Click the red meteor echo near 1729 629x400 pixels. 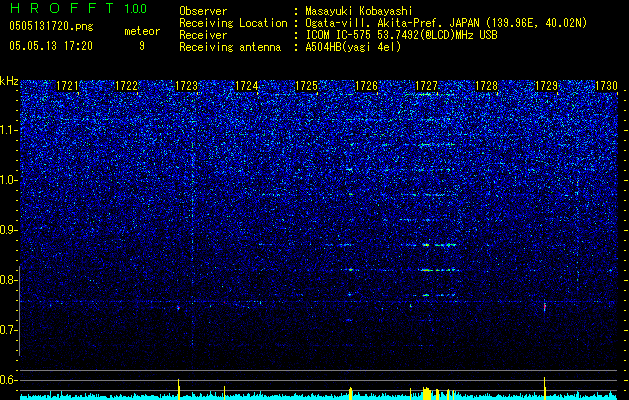[x=545, y=307]
